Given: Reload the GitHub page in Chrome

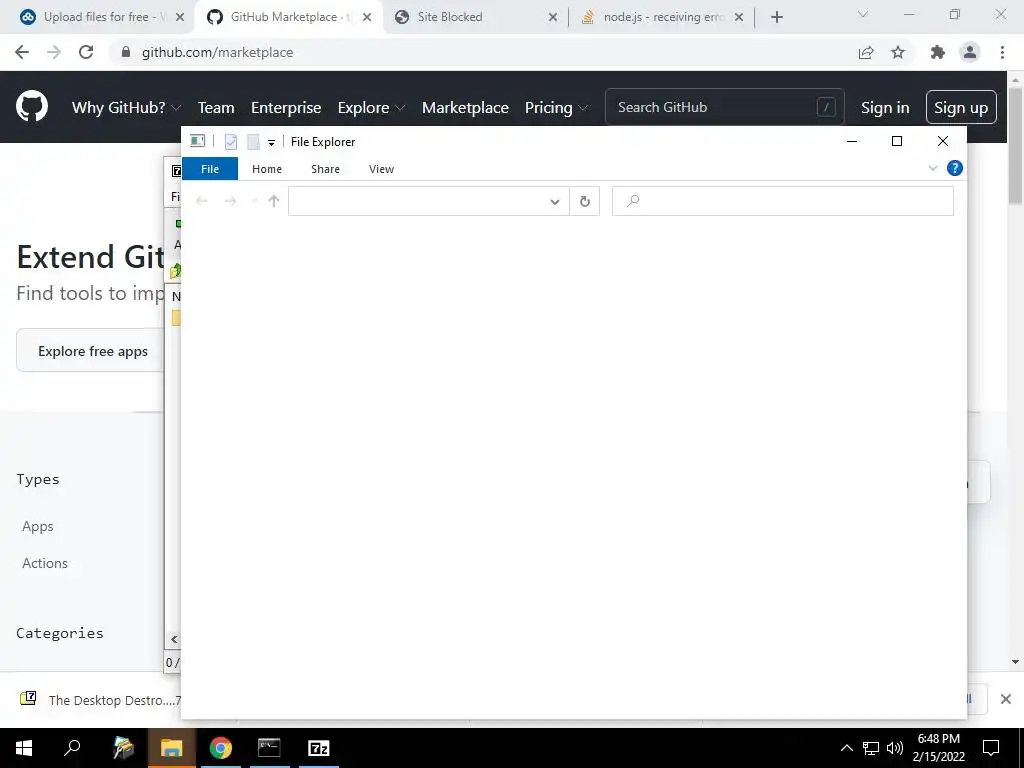Looking at the screenshot, I should click(x=86, y=52).
